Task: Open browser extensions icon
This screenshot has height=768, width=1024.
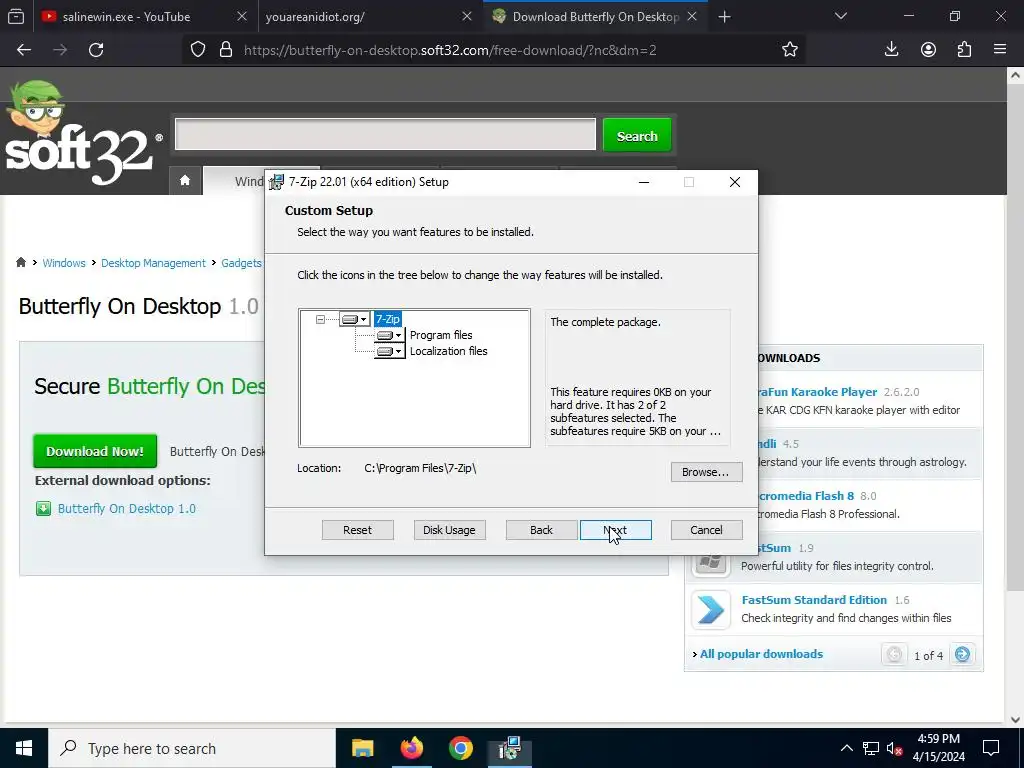Action: pyautogui.click(x=965, y=50)
